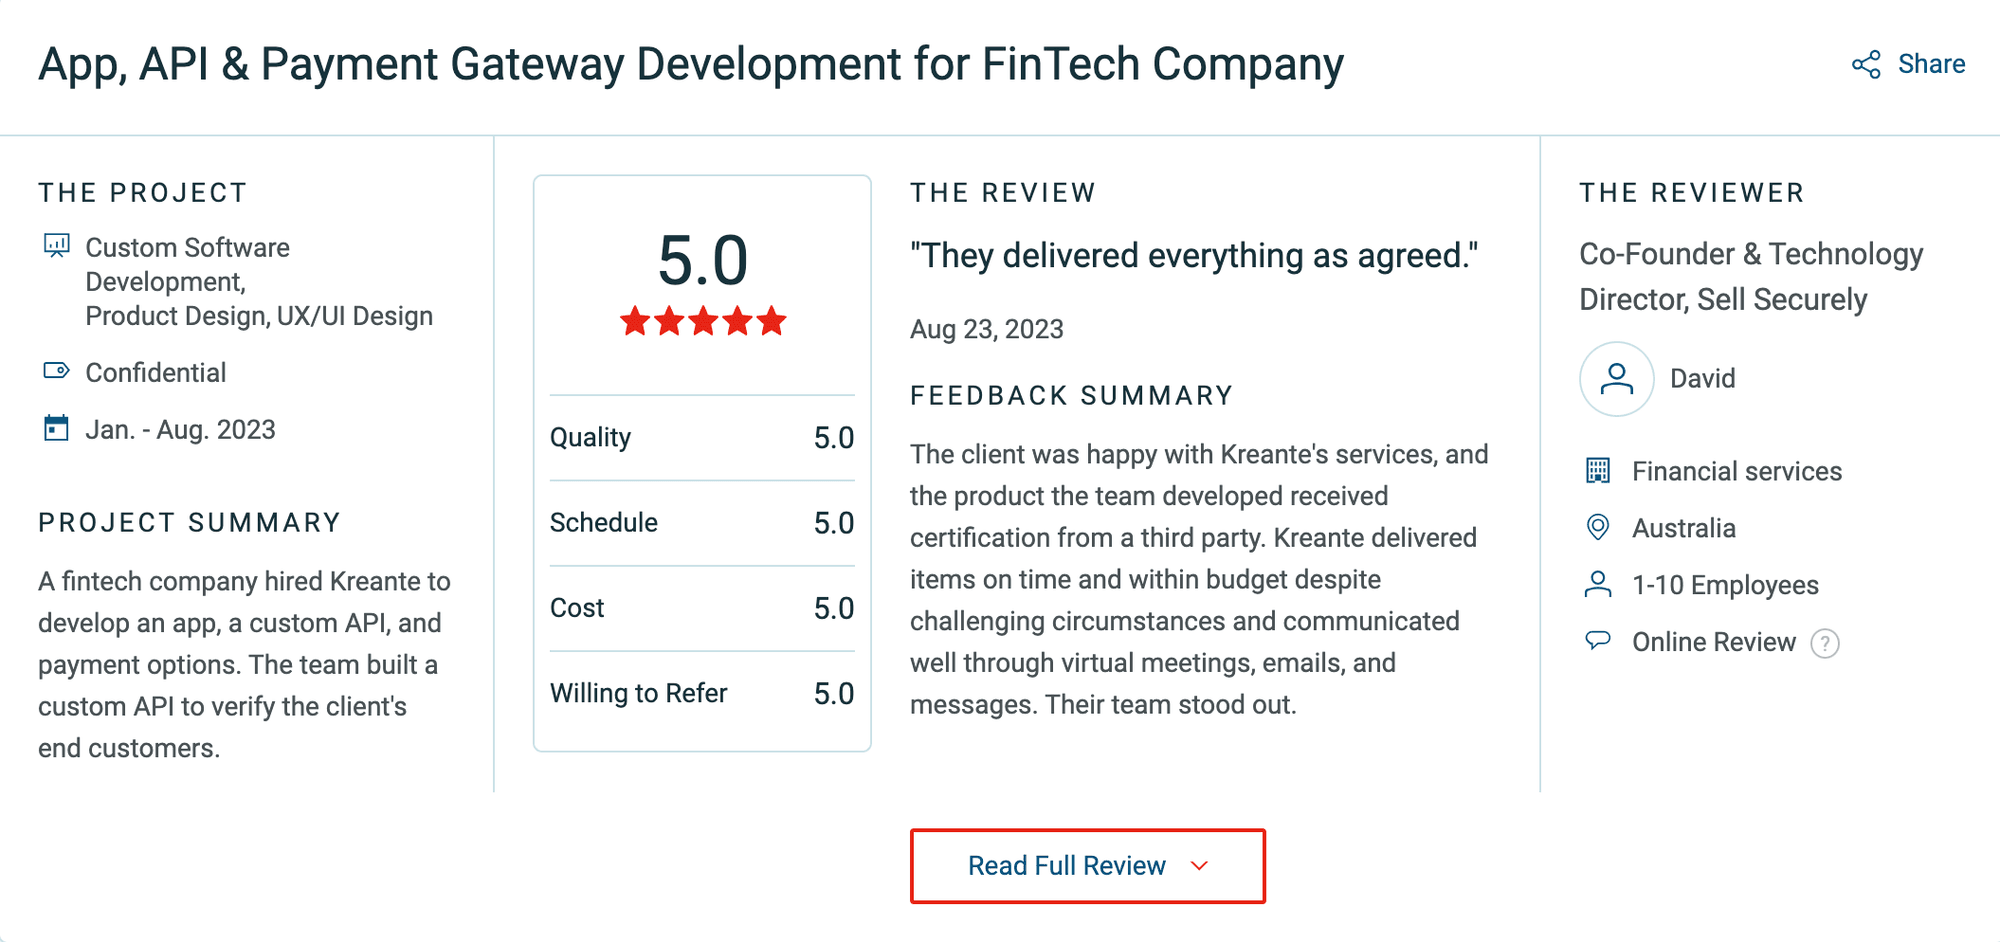The height and width of the screenshot is (942, 2000).
Task: Click the Share link text
Action: pos(1931,64)
